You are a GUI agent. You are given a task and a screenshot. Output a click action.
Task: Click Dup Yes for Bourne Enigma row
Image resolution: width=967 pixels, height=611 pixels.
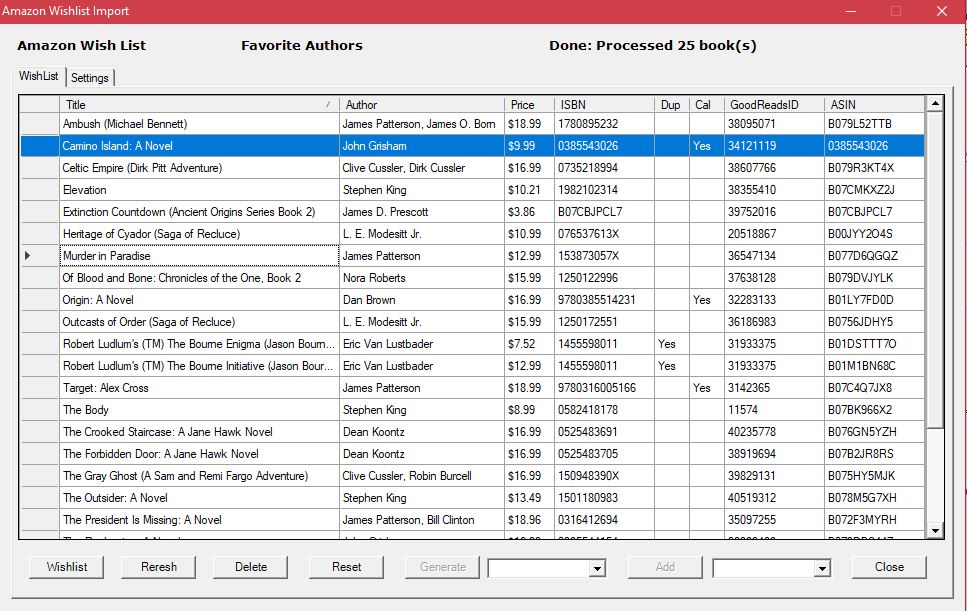coord(672,343)
